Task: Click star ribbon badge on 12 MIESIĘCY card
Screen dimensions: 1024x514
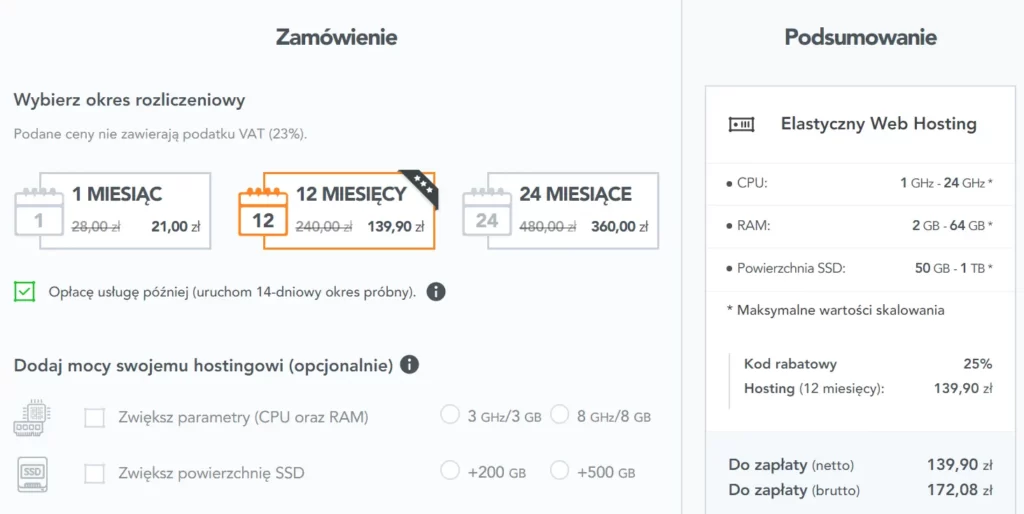Action: [x=421, y=188]
